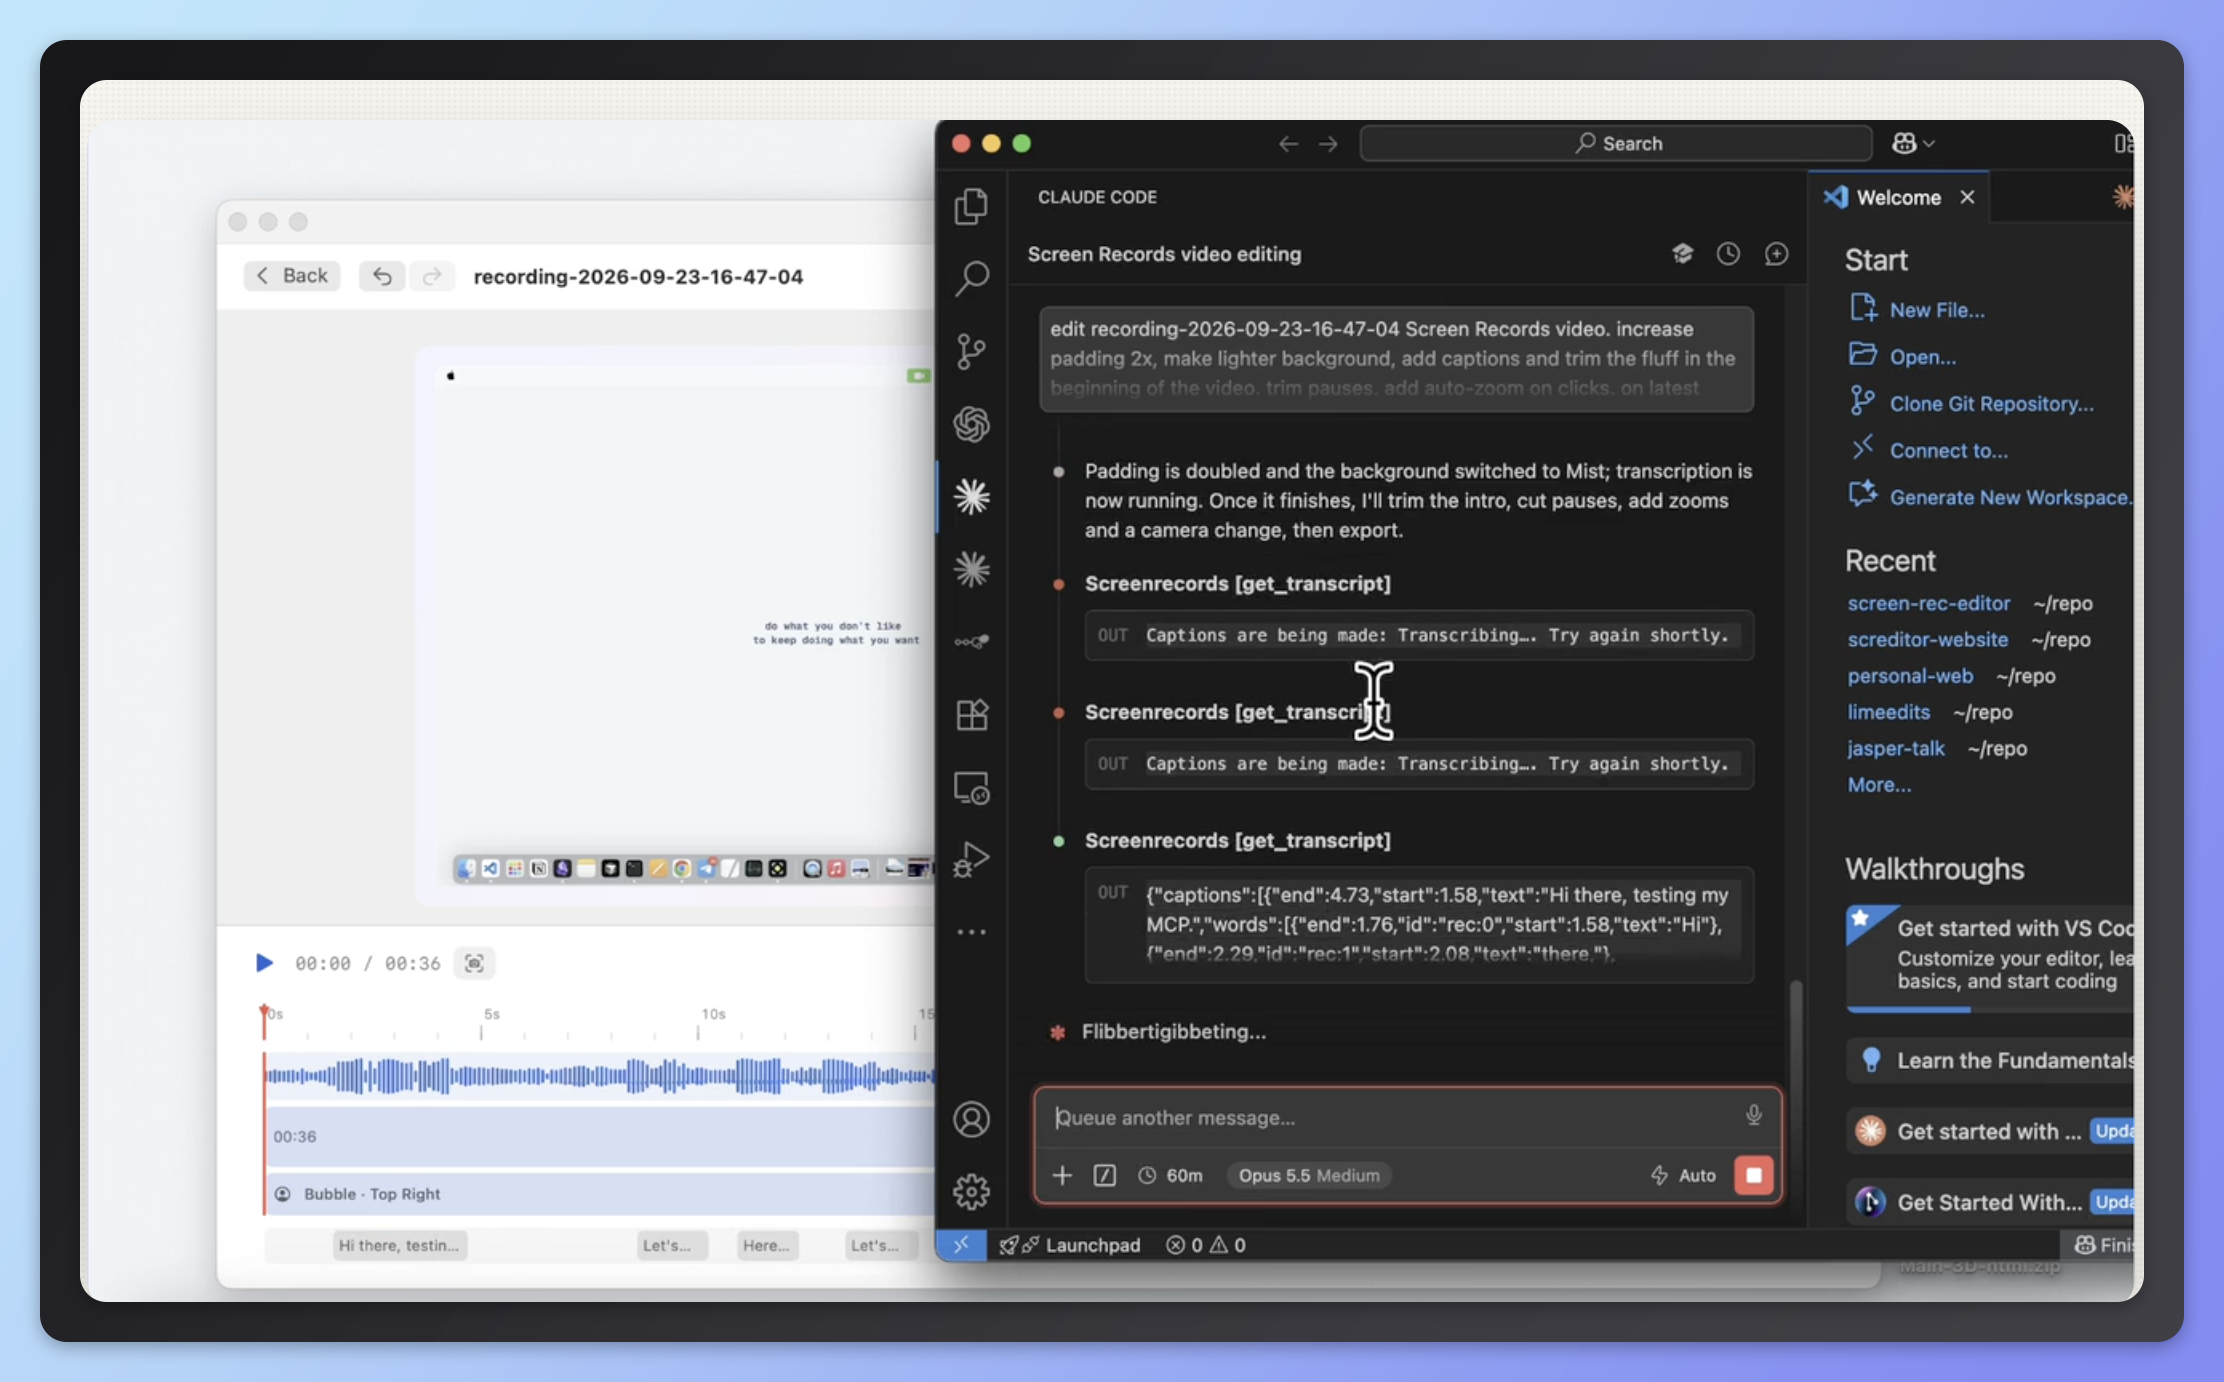2224x1382 pixels.
Task: Open the Opus 5.5 Medium model selector
Action: click(1309, 1175)
